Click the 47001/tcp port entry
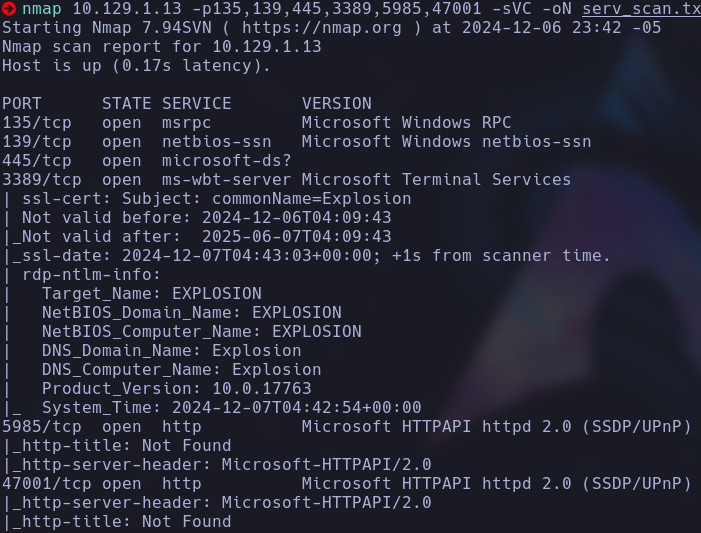 click(x=46, y=484)
